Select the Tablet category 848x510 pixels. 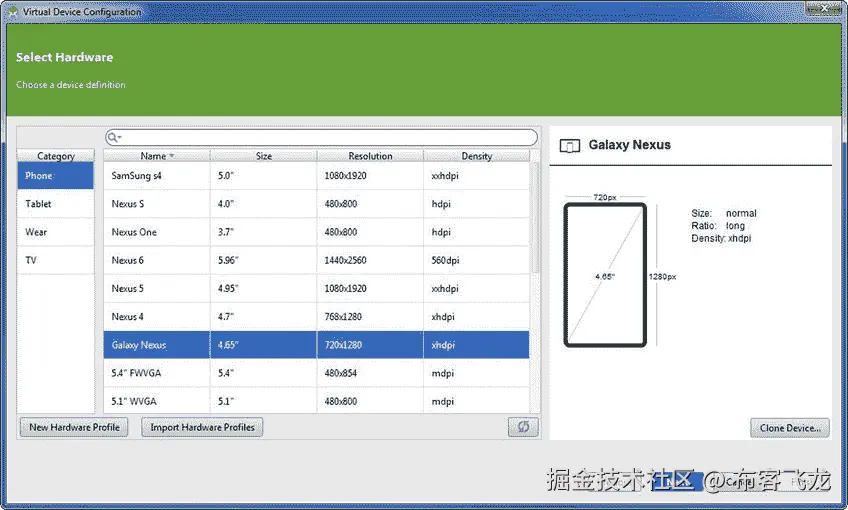[x=56, y=204]
